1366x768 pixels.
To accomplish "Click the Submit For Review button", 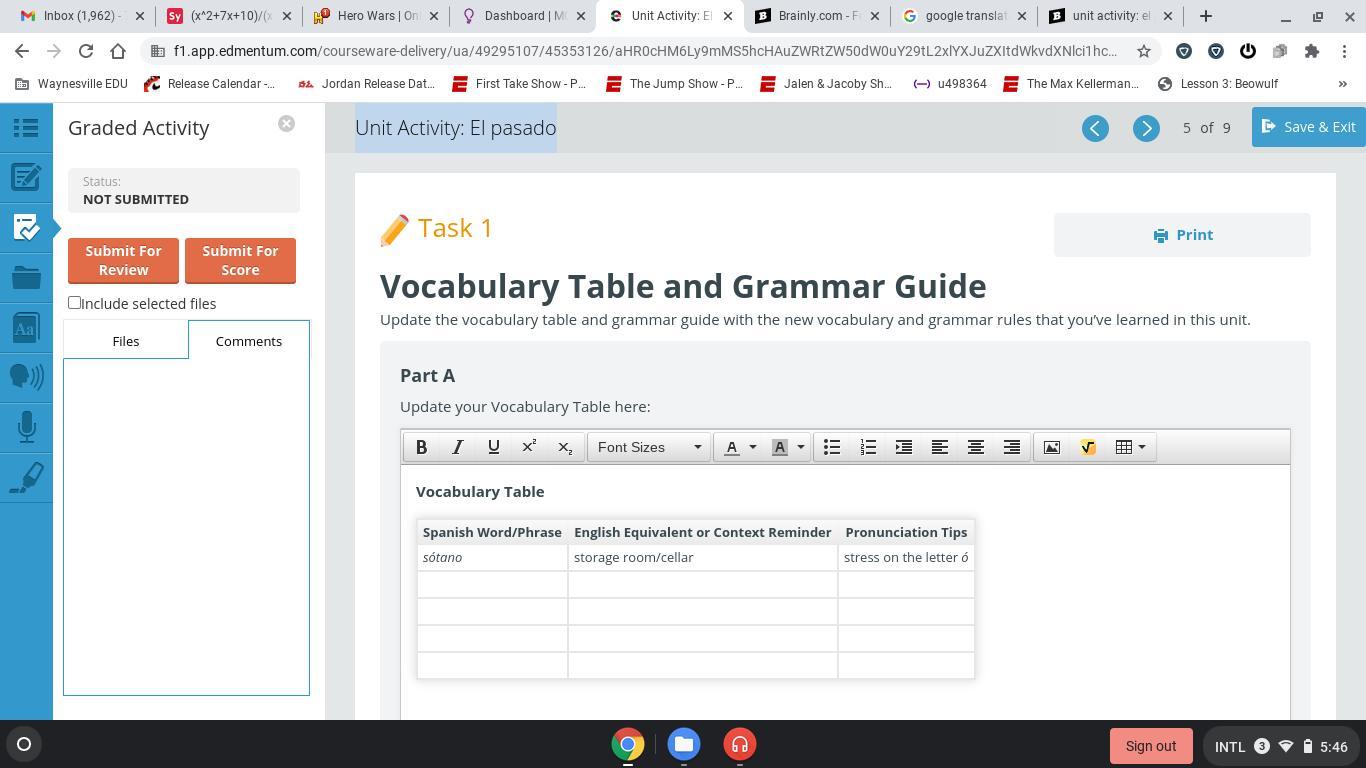I will point(123,260).
